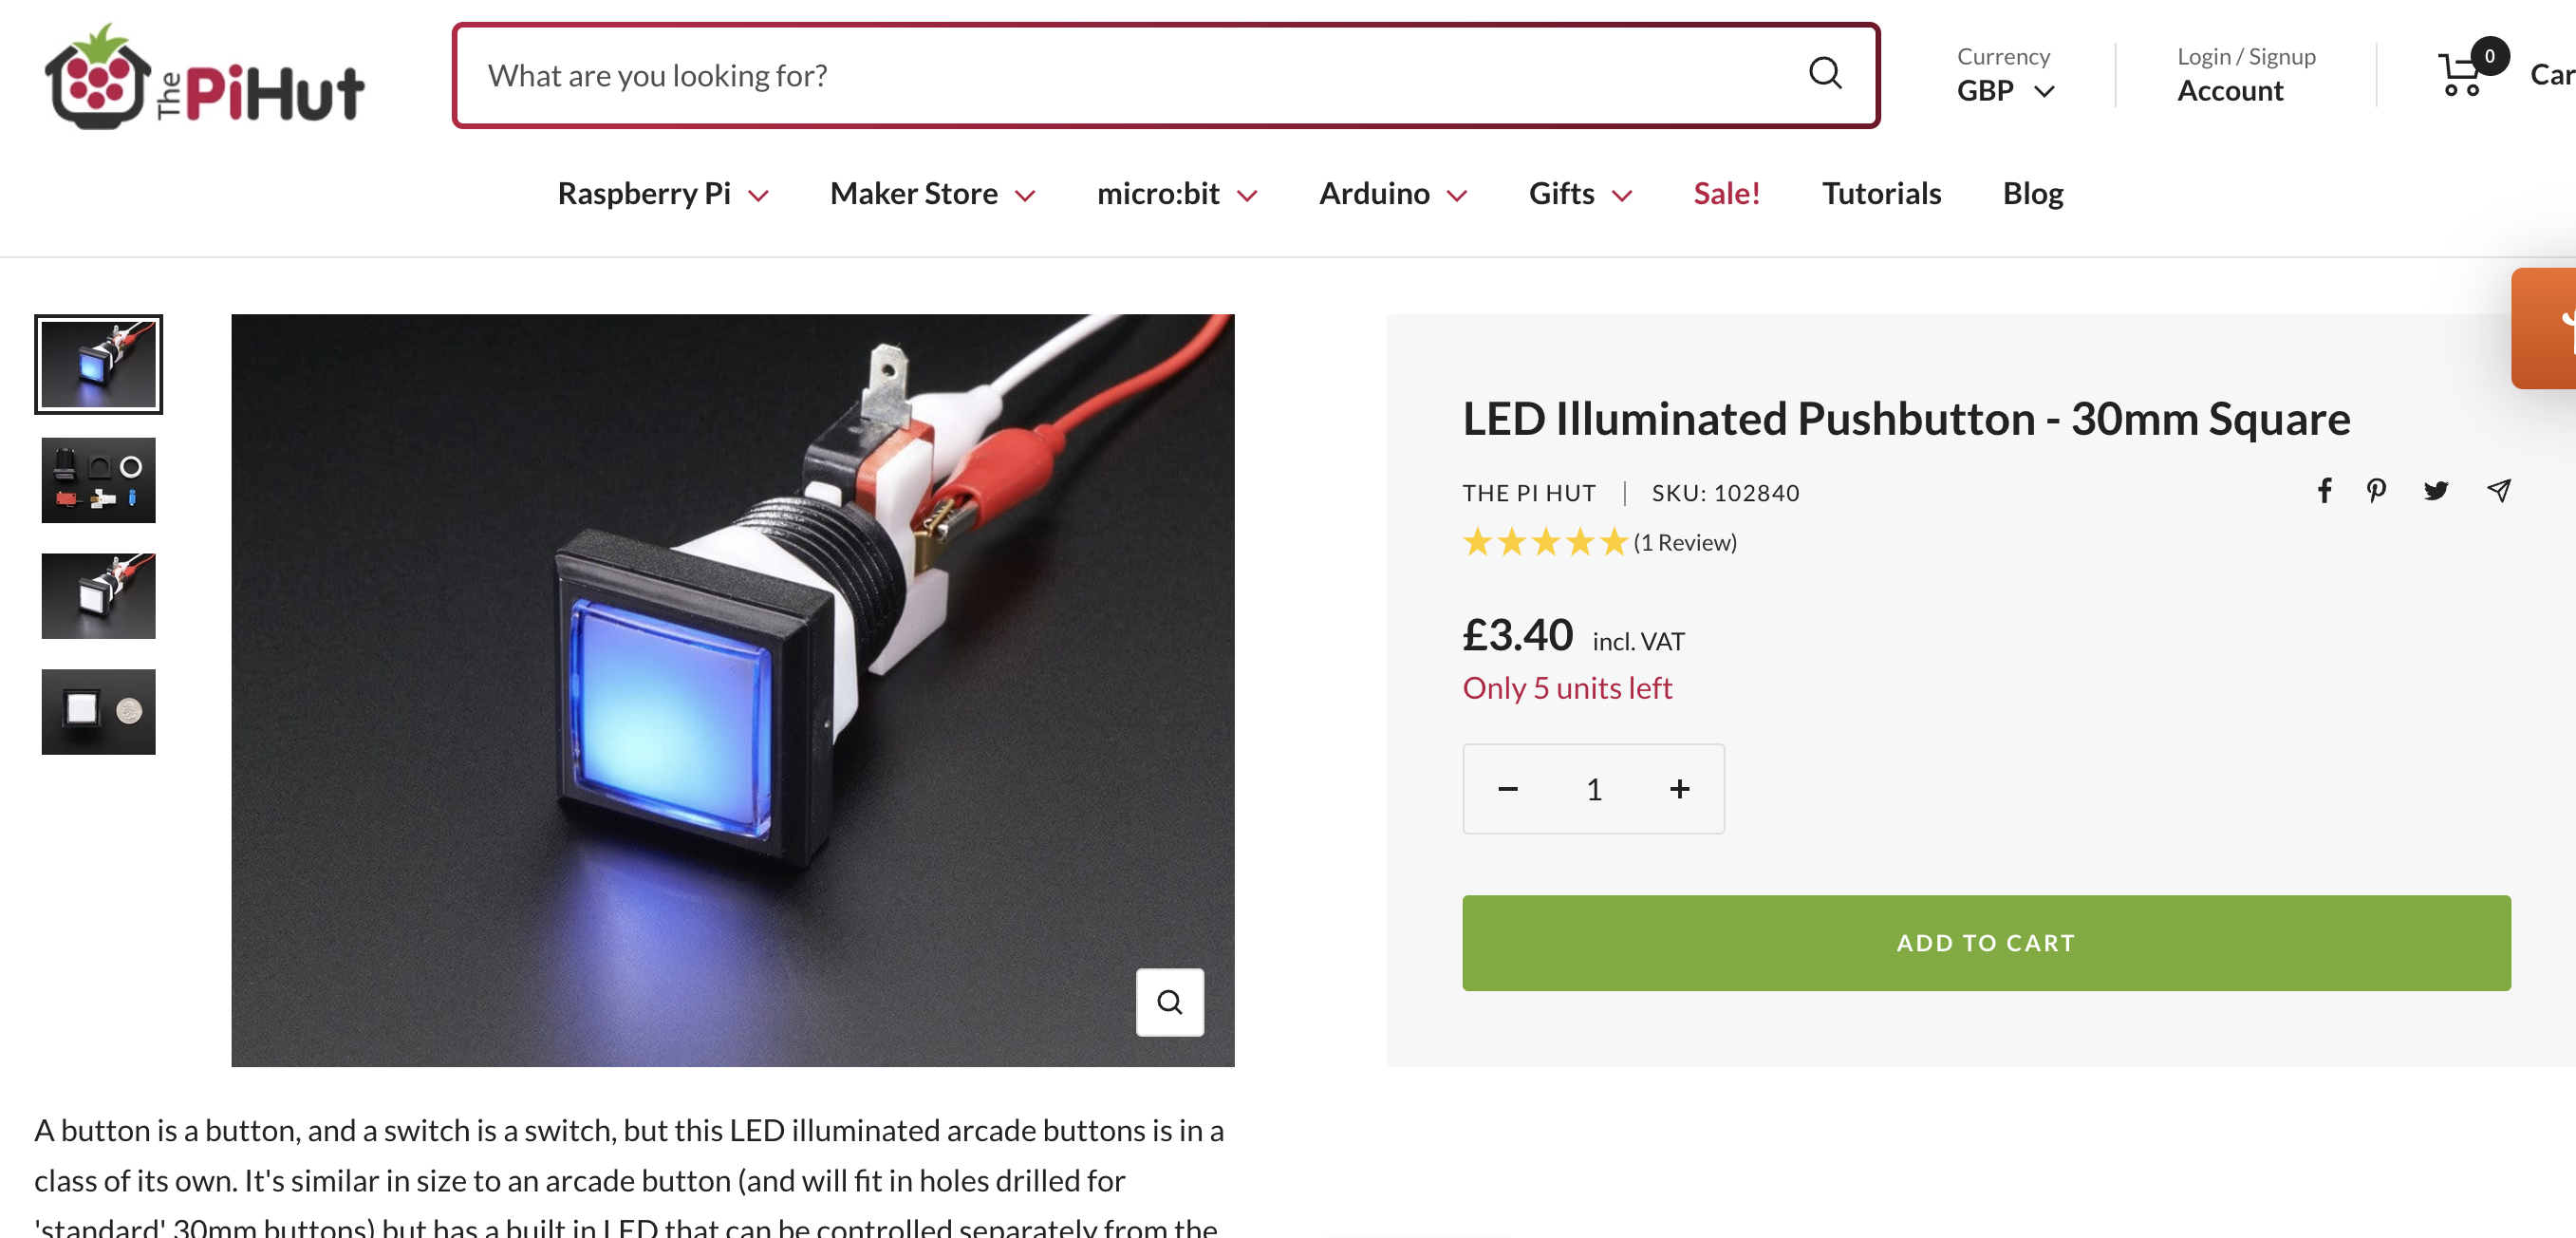
Task: Select the button components thumbnail image
Action: [98, 480]
